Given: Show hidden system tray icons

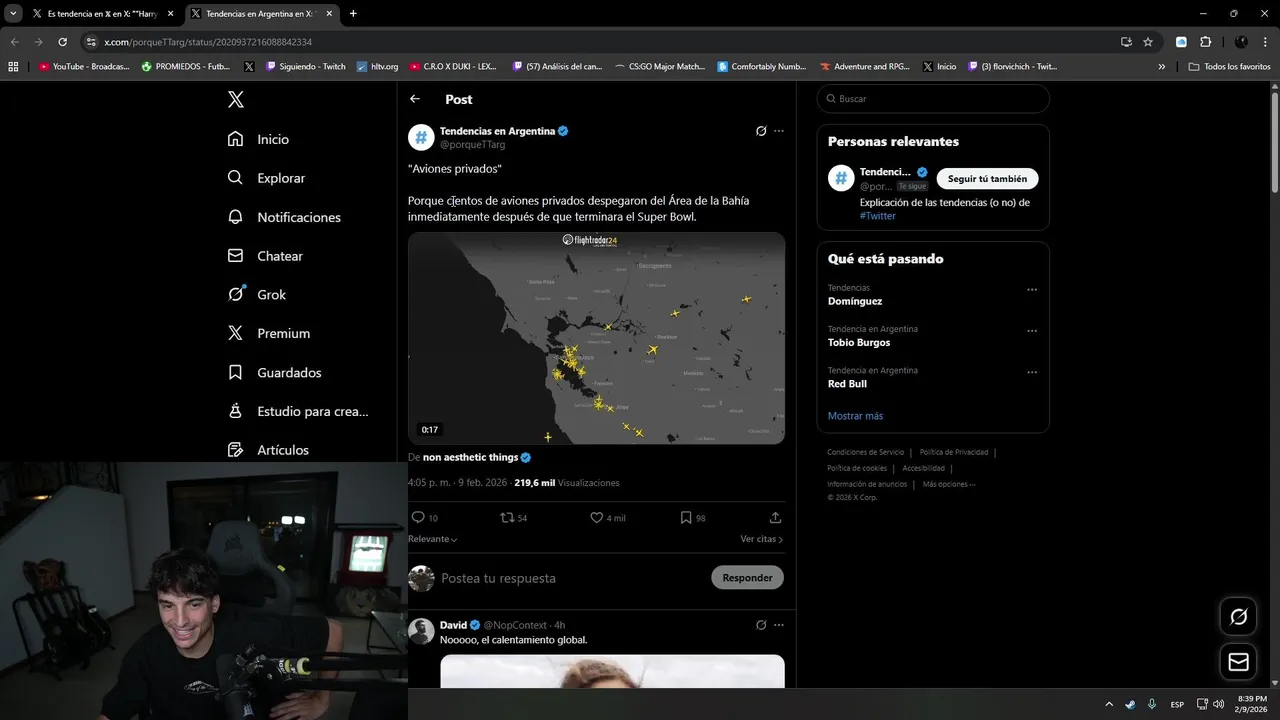Looking at the screenshot, I should click(1108, 704).
